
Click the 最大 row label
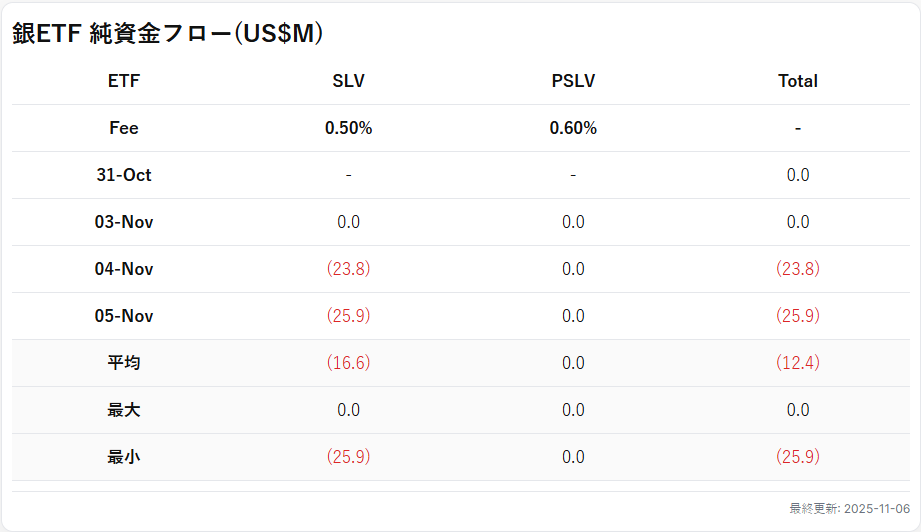point(124,410)
